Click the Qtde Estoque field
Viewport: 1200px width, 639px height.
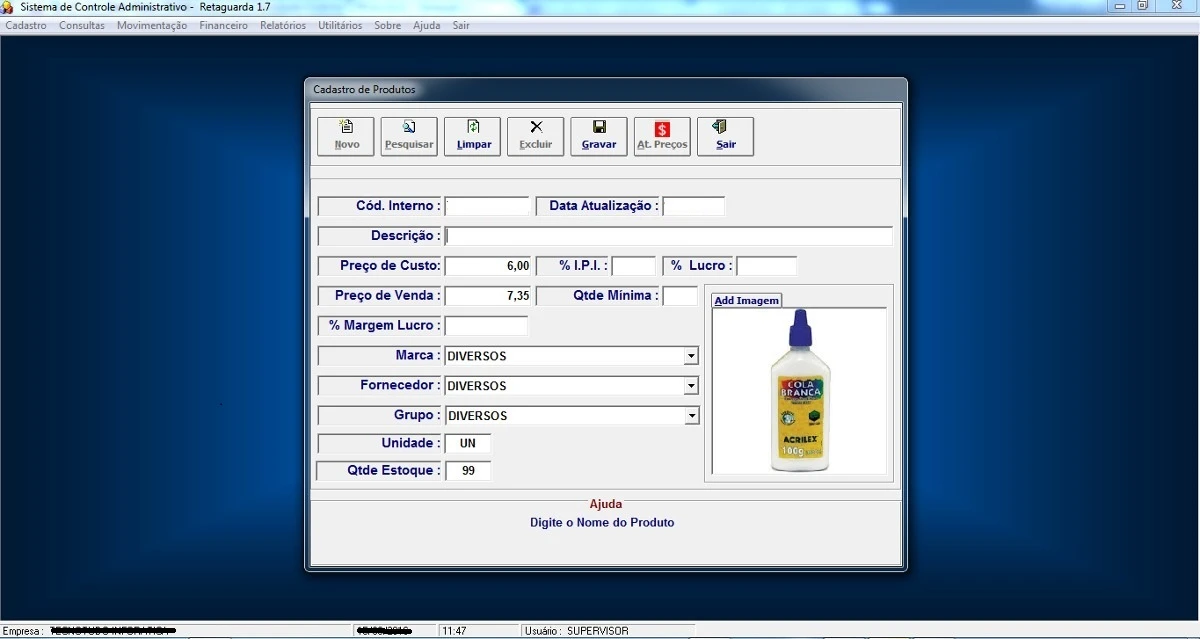pos(468,471)
